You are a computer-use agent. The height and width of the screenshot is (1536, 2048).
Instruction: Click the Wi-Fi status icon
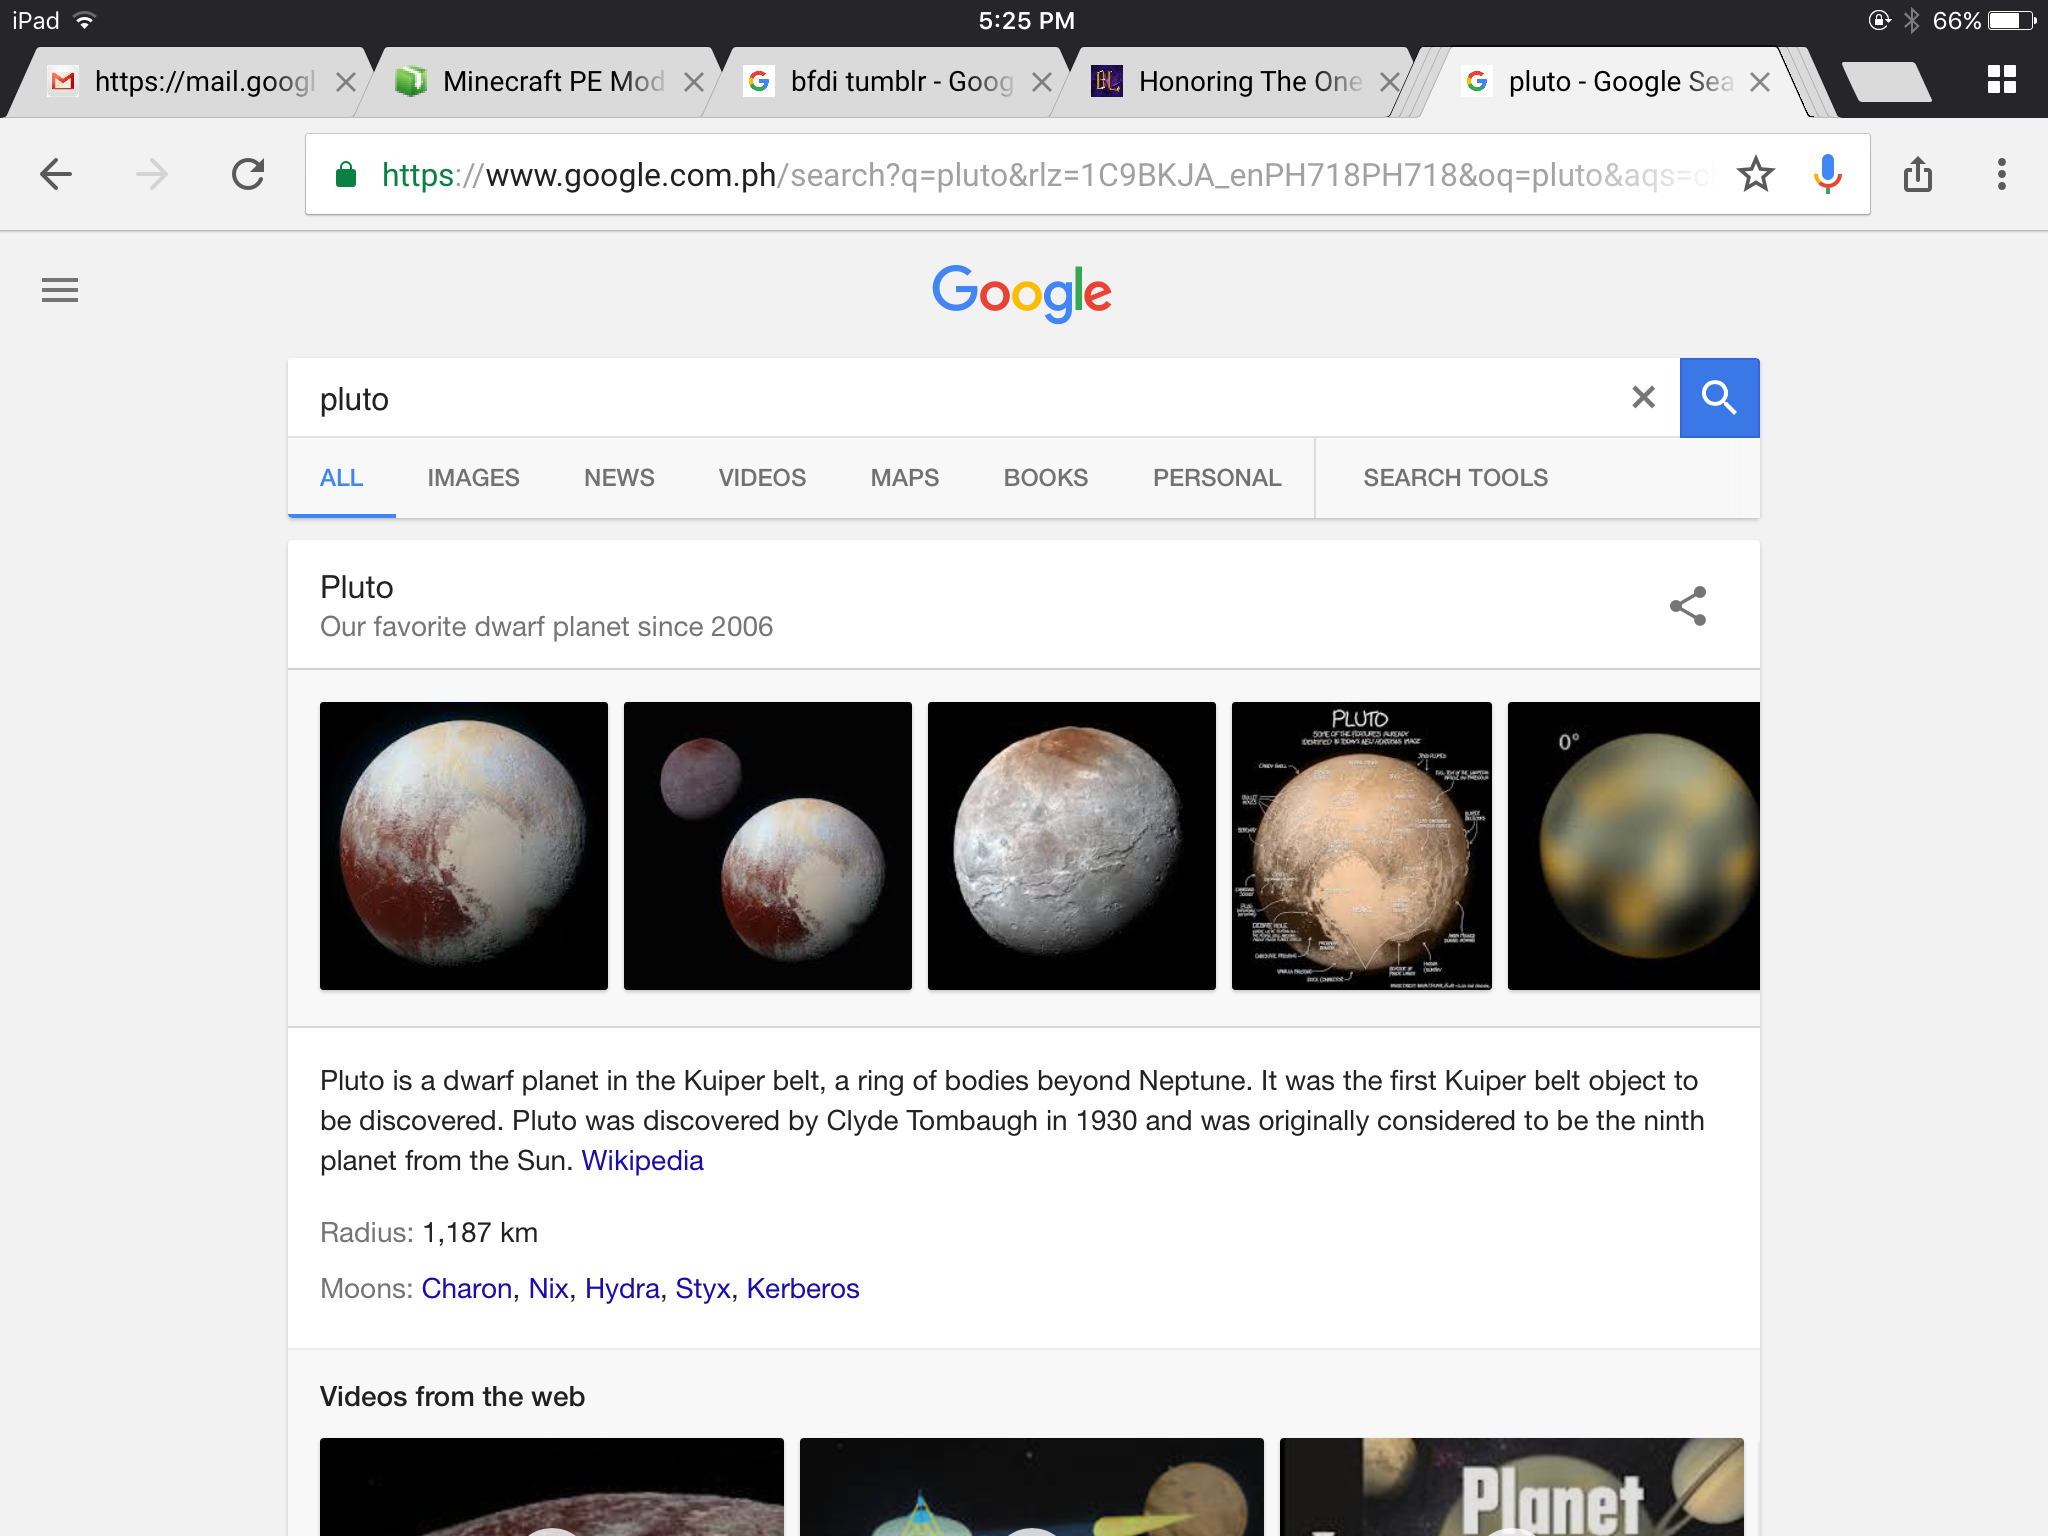85,21
